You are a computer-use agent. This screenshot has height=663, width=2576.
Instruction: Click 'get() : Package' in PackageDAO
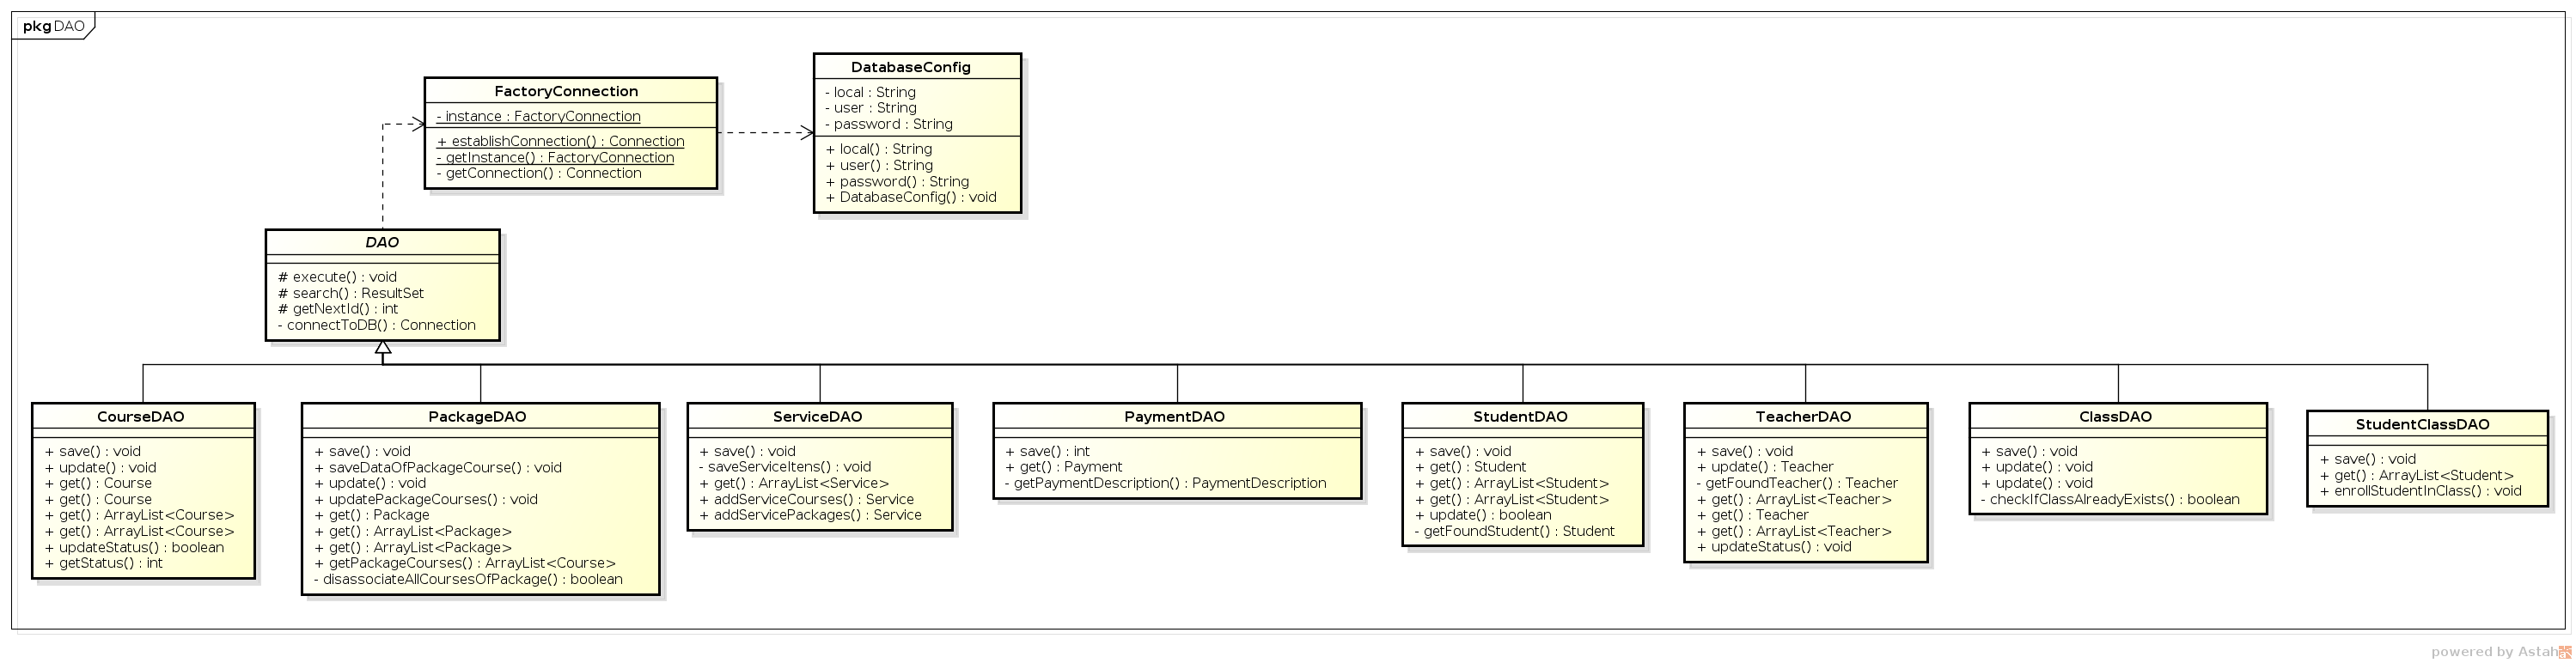point(371,515)
